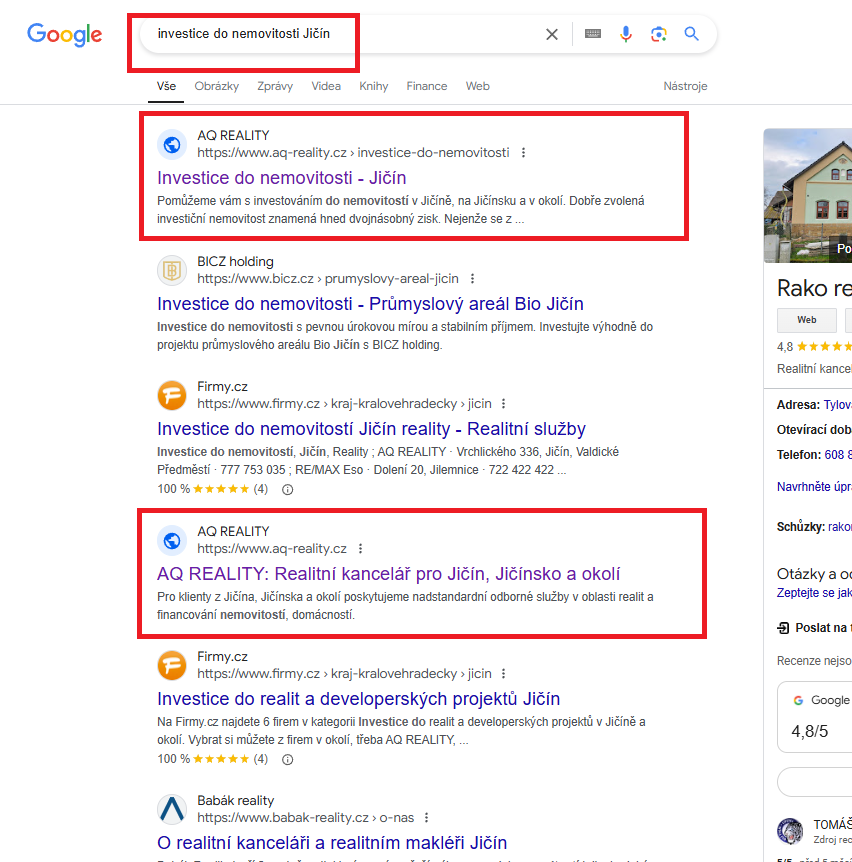
Task: Click the Google logo
Action: [x=65, y=35]
